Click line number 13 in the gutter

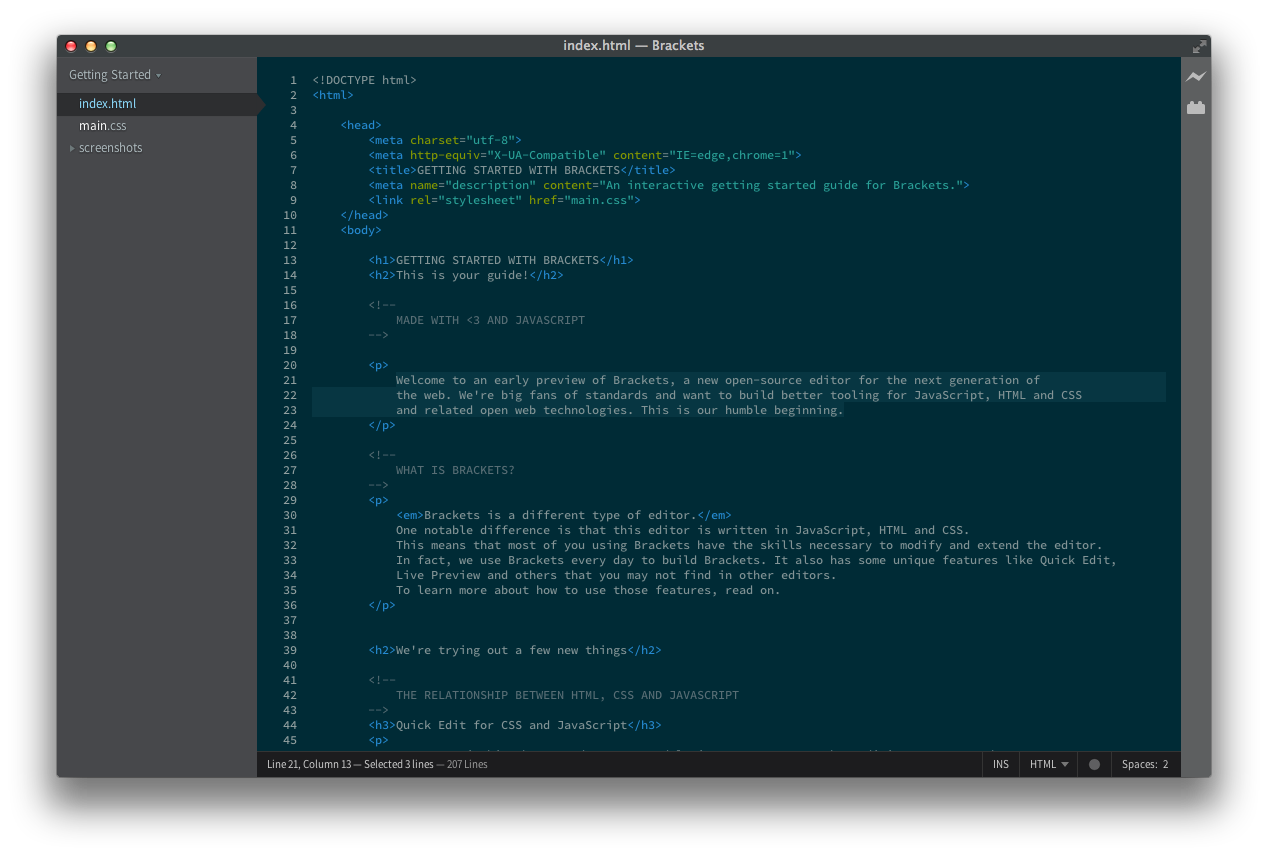290,260
